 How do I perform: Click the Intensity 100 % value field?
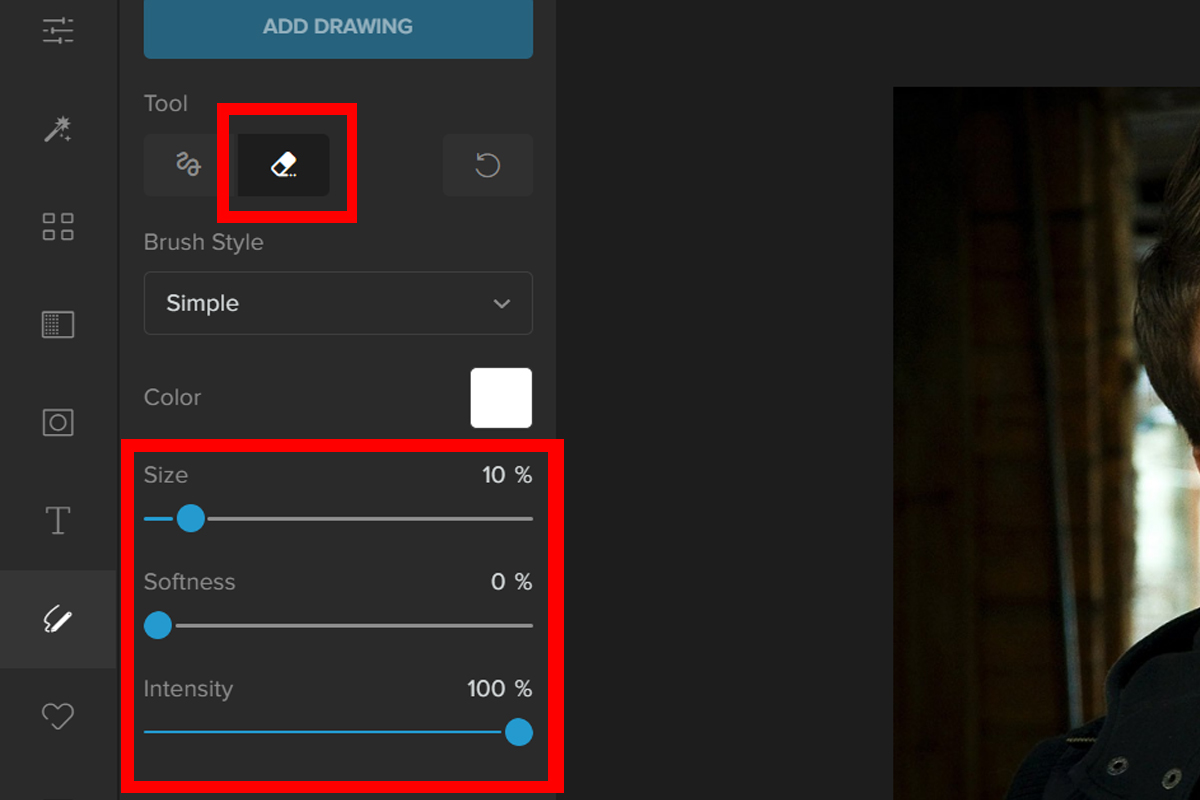499,689
